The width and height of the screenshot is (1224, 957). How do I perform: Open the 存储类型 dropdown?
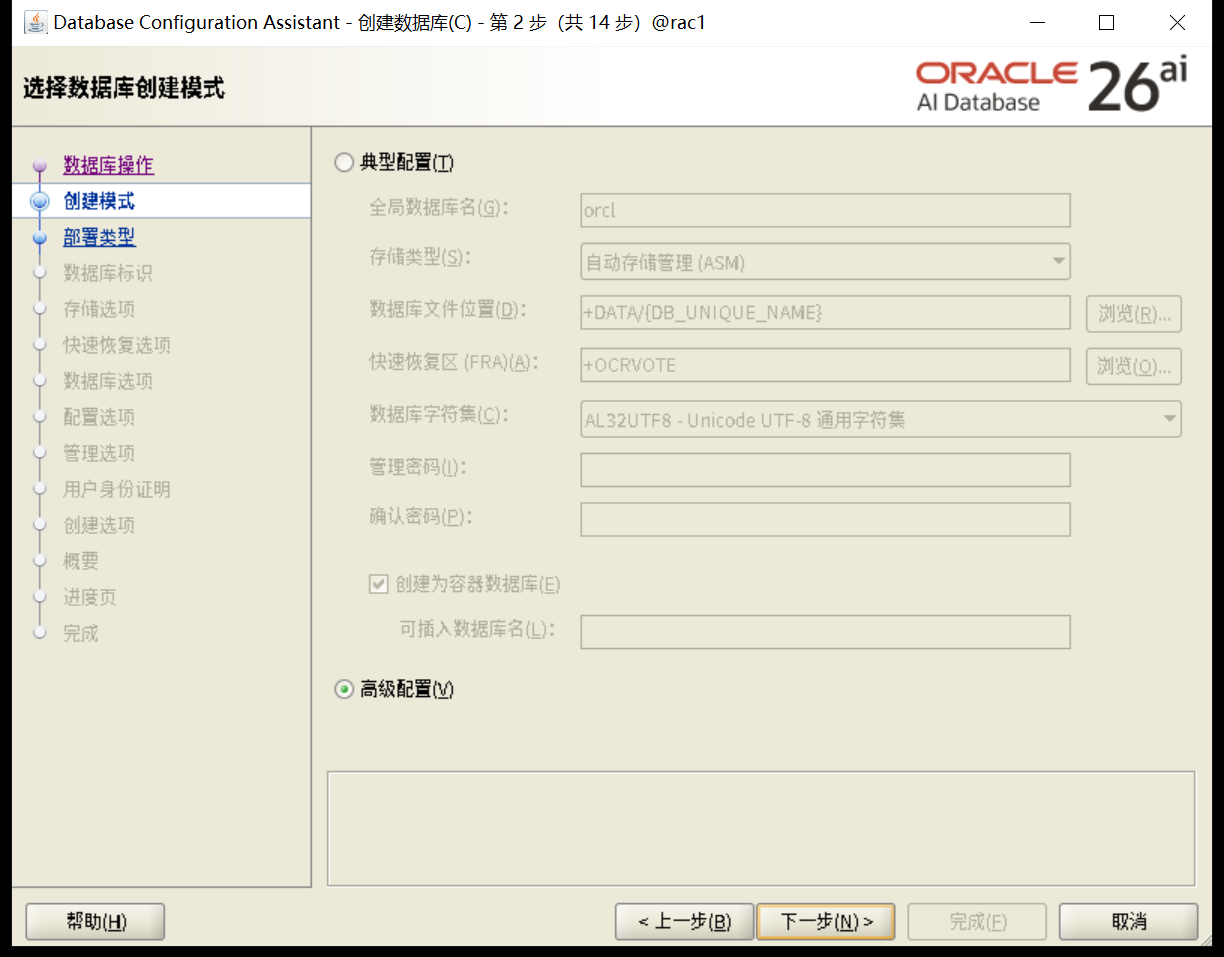tap(825, 262)
